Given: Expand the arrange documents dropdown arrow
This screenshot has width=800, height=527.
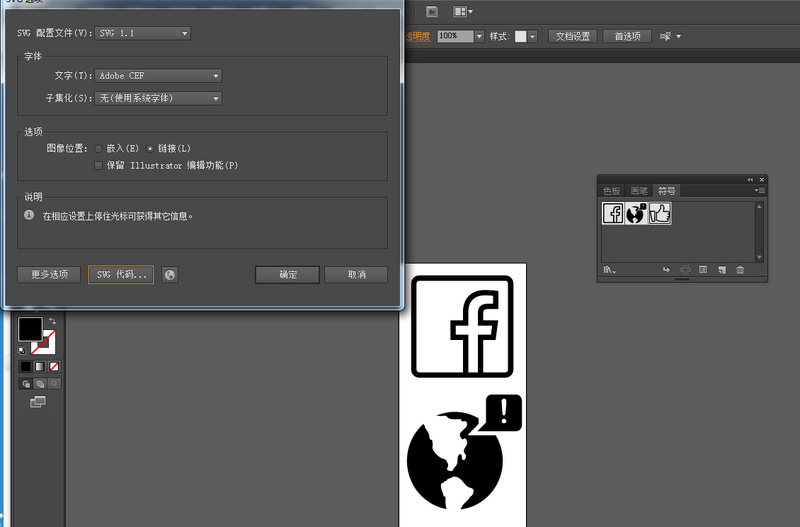Looking at the screenshot, I should pyautogui.click(x=470, y=12).
